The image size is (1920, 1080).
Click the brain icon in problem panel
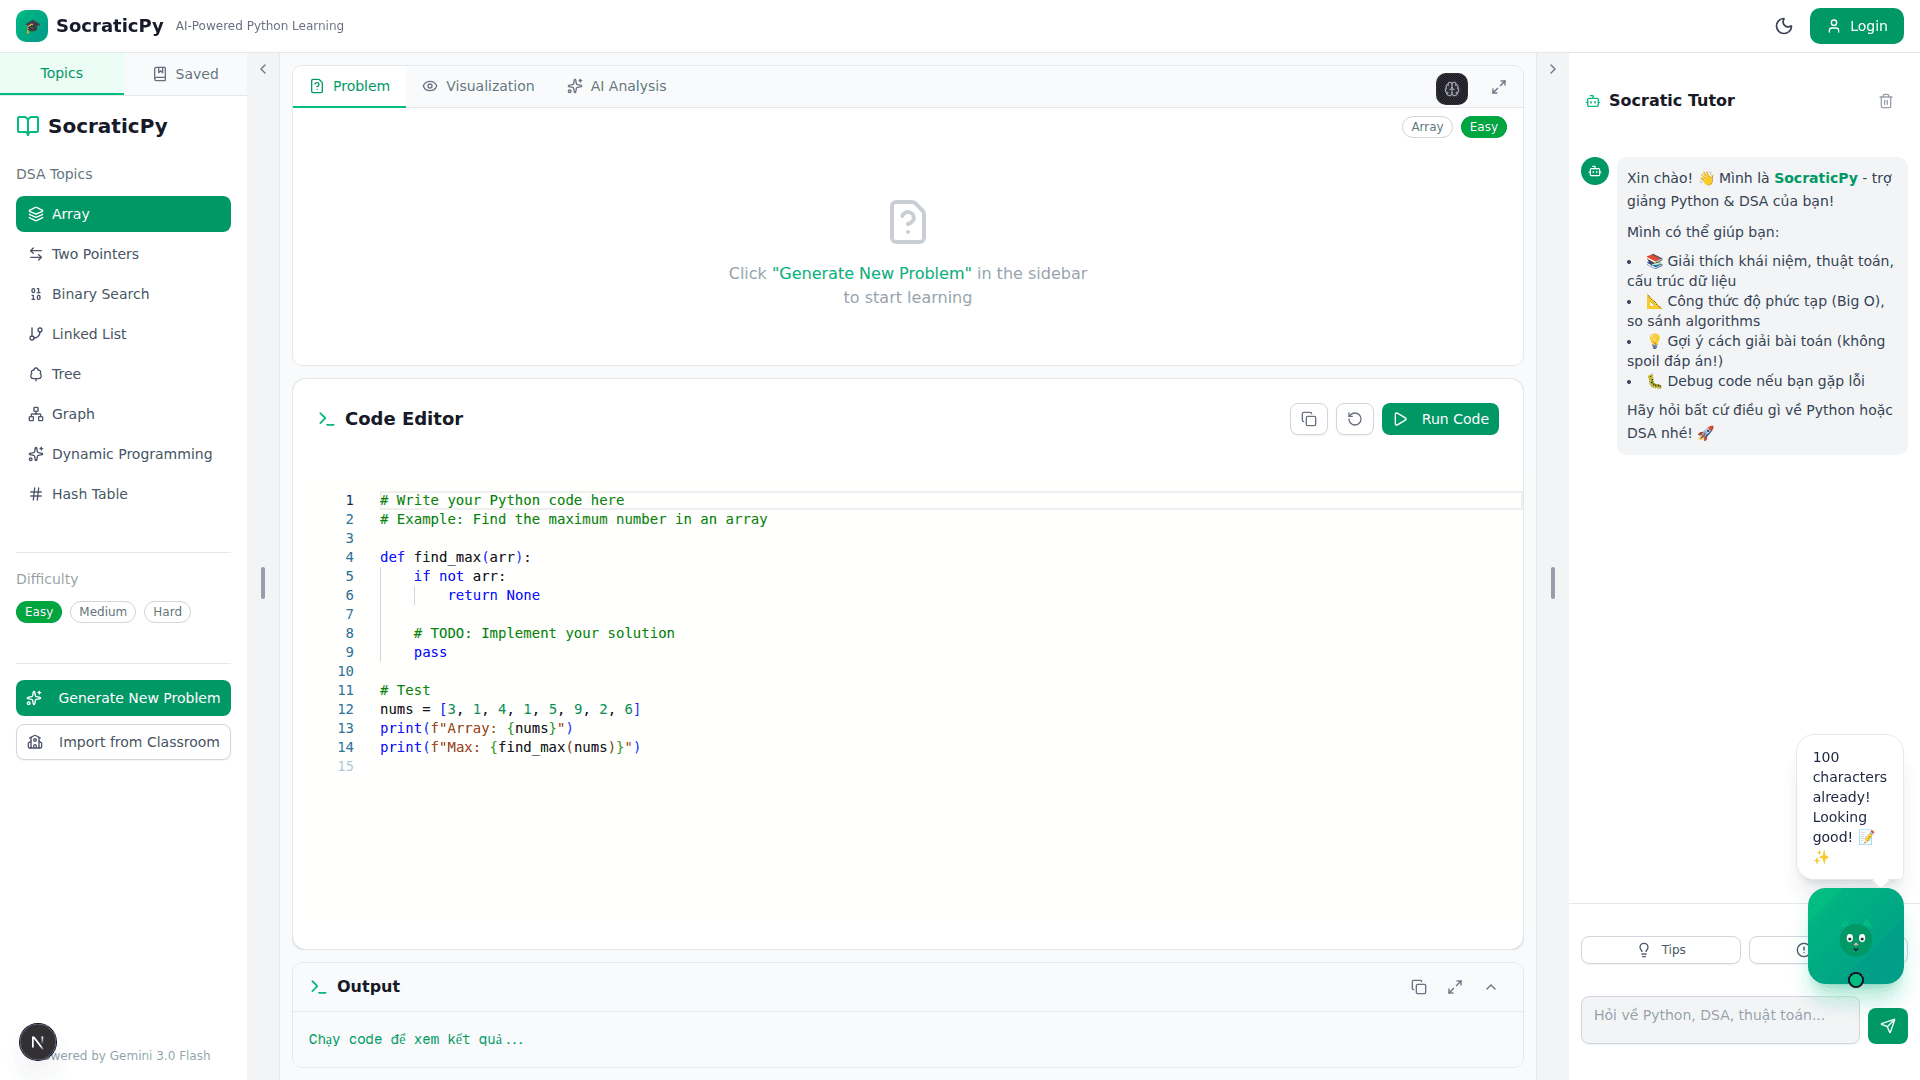[x=1452, y=88]
